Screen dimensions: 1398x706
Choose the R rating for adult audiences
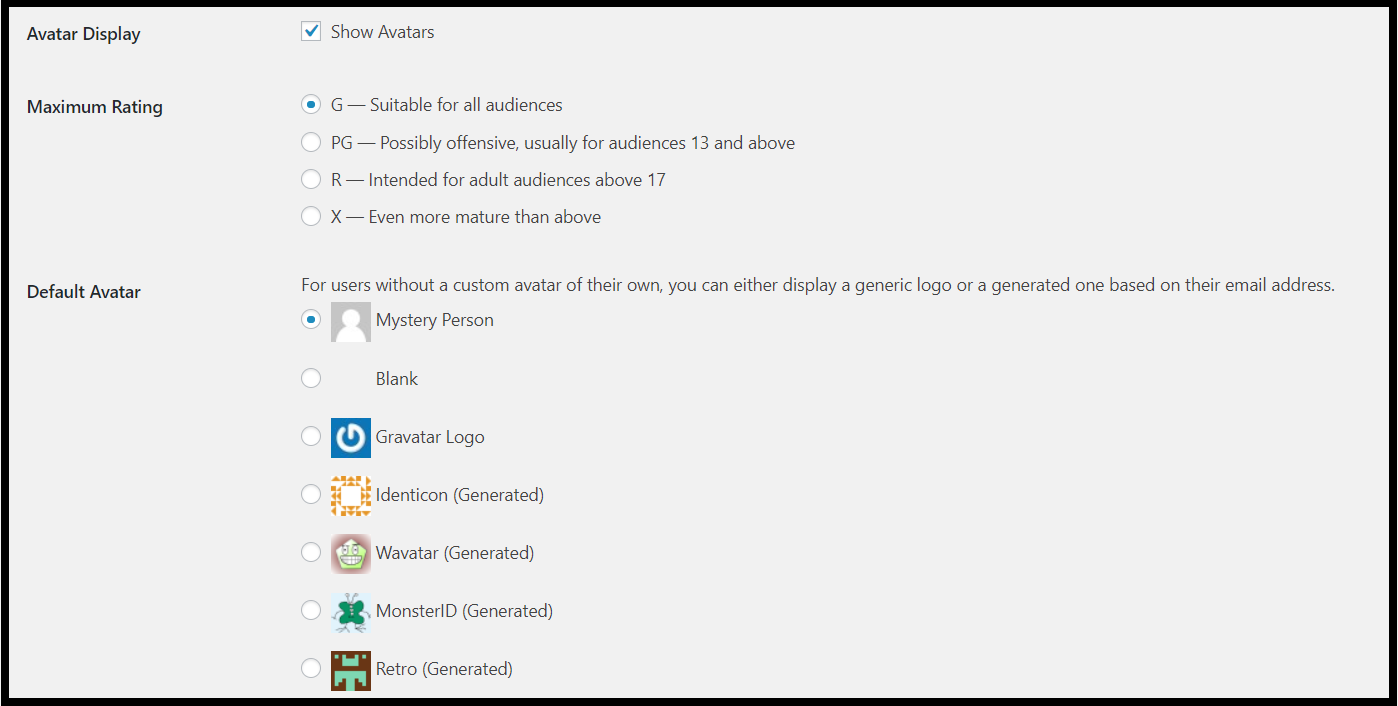[311, 179]
